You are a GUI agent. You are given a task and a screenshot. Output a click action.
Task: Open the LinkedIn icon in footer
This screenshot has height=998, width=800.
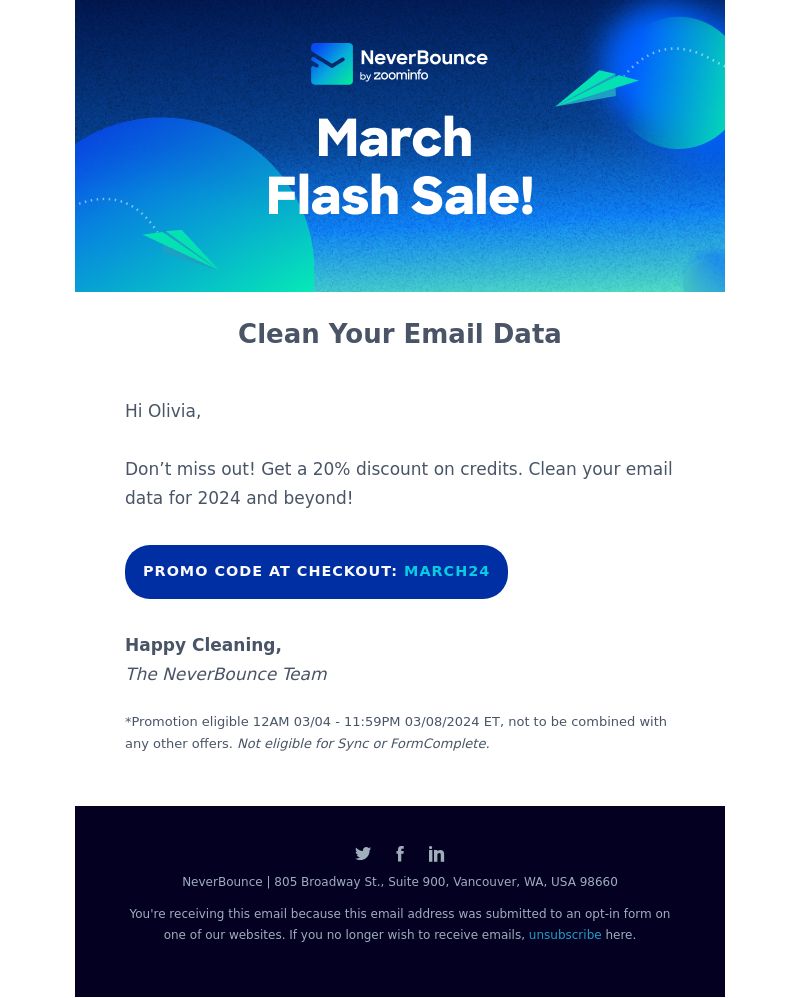click(436, 854)
